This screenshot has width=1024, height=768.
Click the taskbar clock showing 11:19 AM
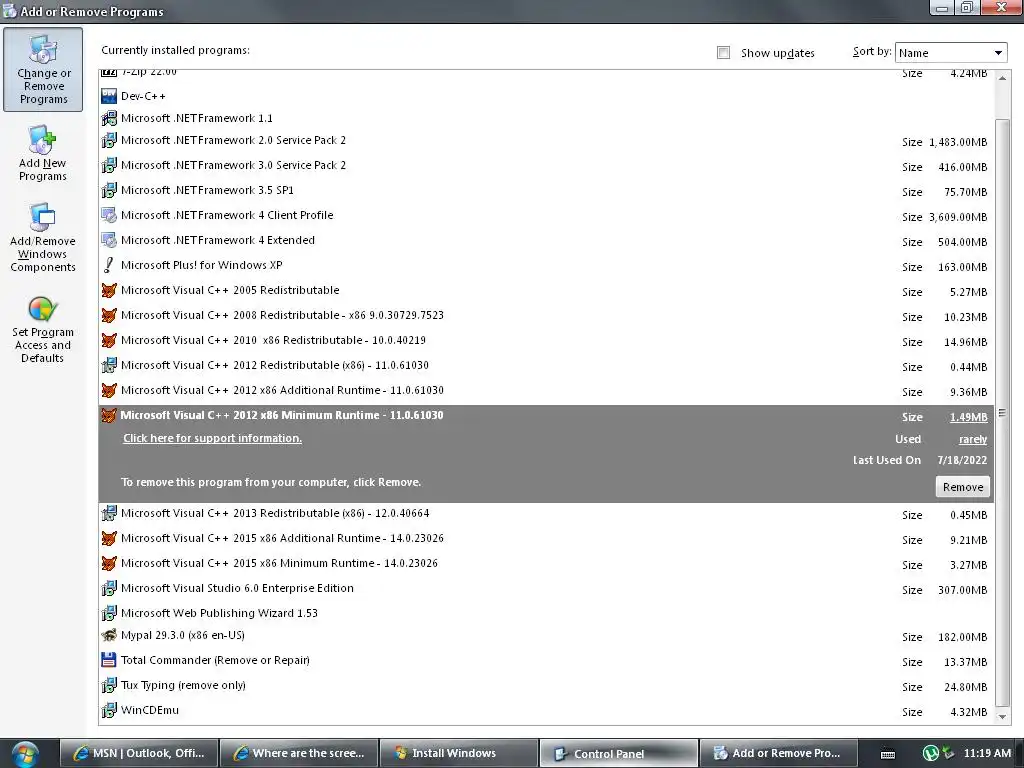[987, 753]
